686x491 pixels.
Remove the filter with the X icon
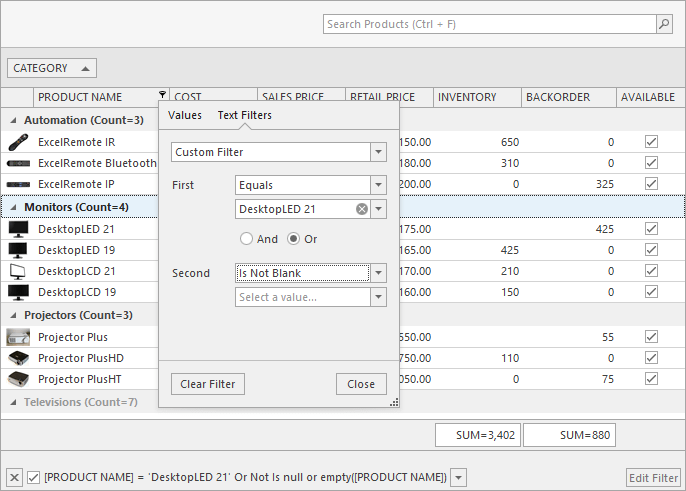14,478
